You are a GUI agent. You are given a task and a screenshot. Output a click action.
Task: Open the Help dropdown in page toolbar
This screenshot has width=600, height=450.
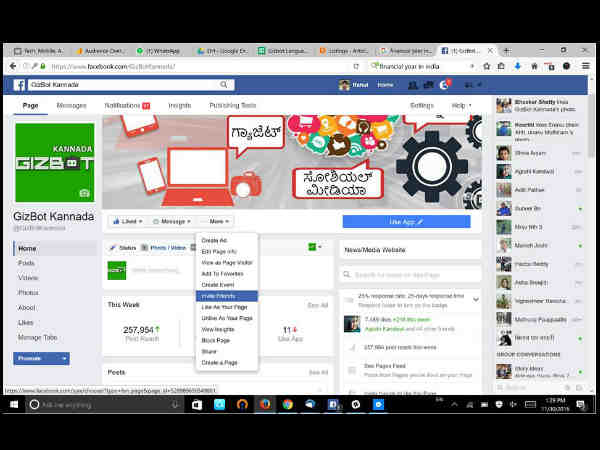pyautogui.click(x=461, y=106)
